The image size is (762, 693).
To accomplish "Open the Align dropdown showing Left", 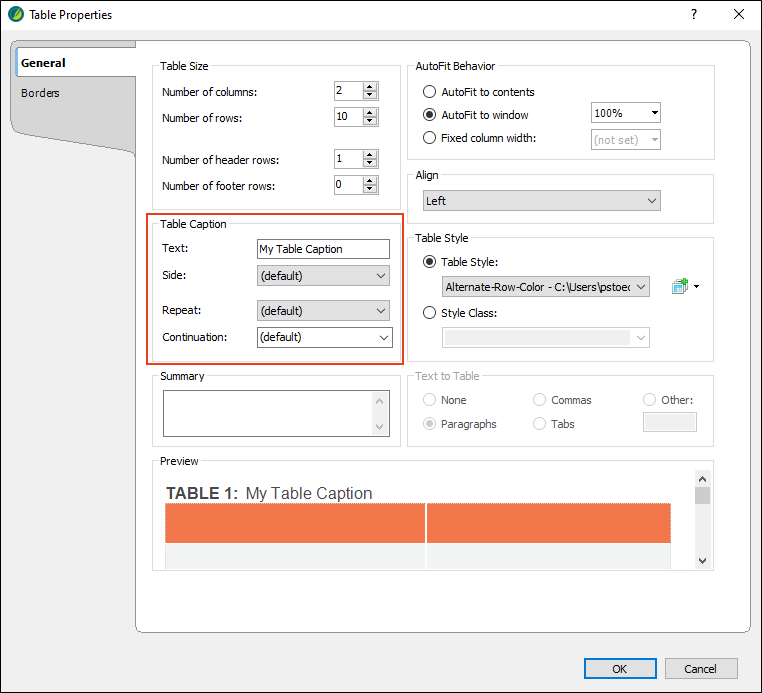I will tap(541, 201).
